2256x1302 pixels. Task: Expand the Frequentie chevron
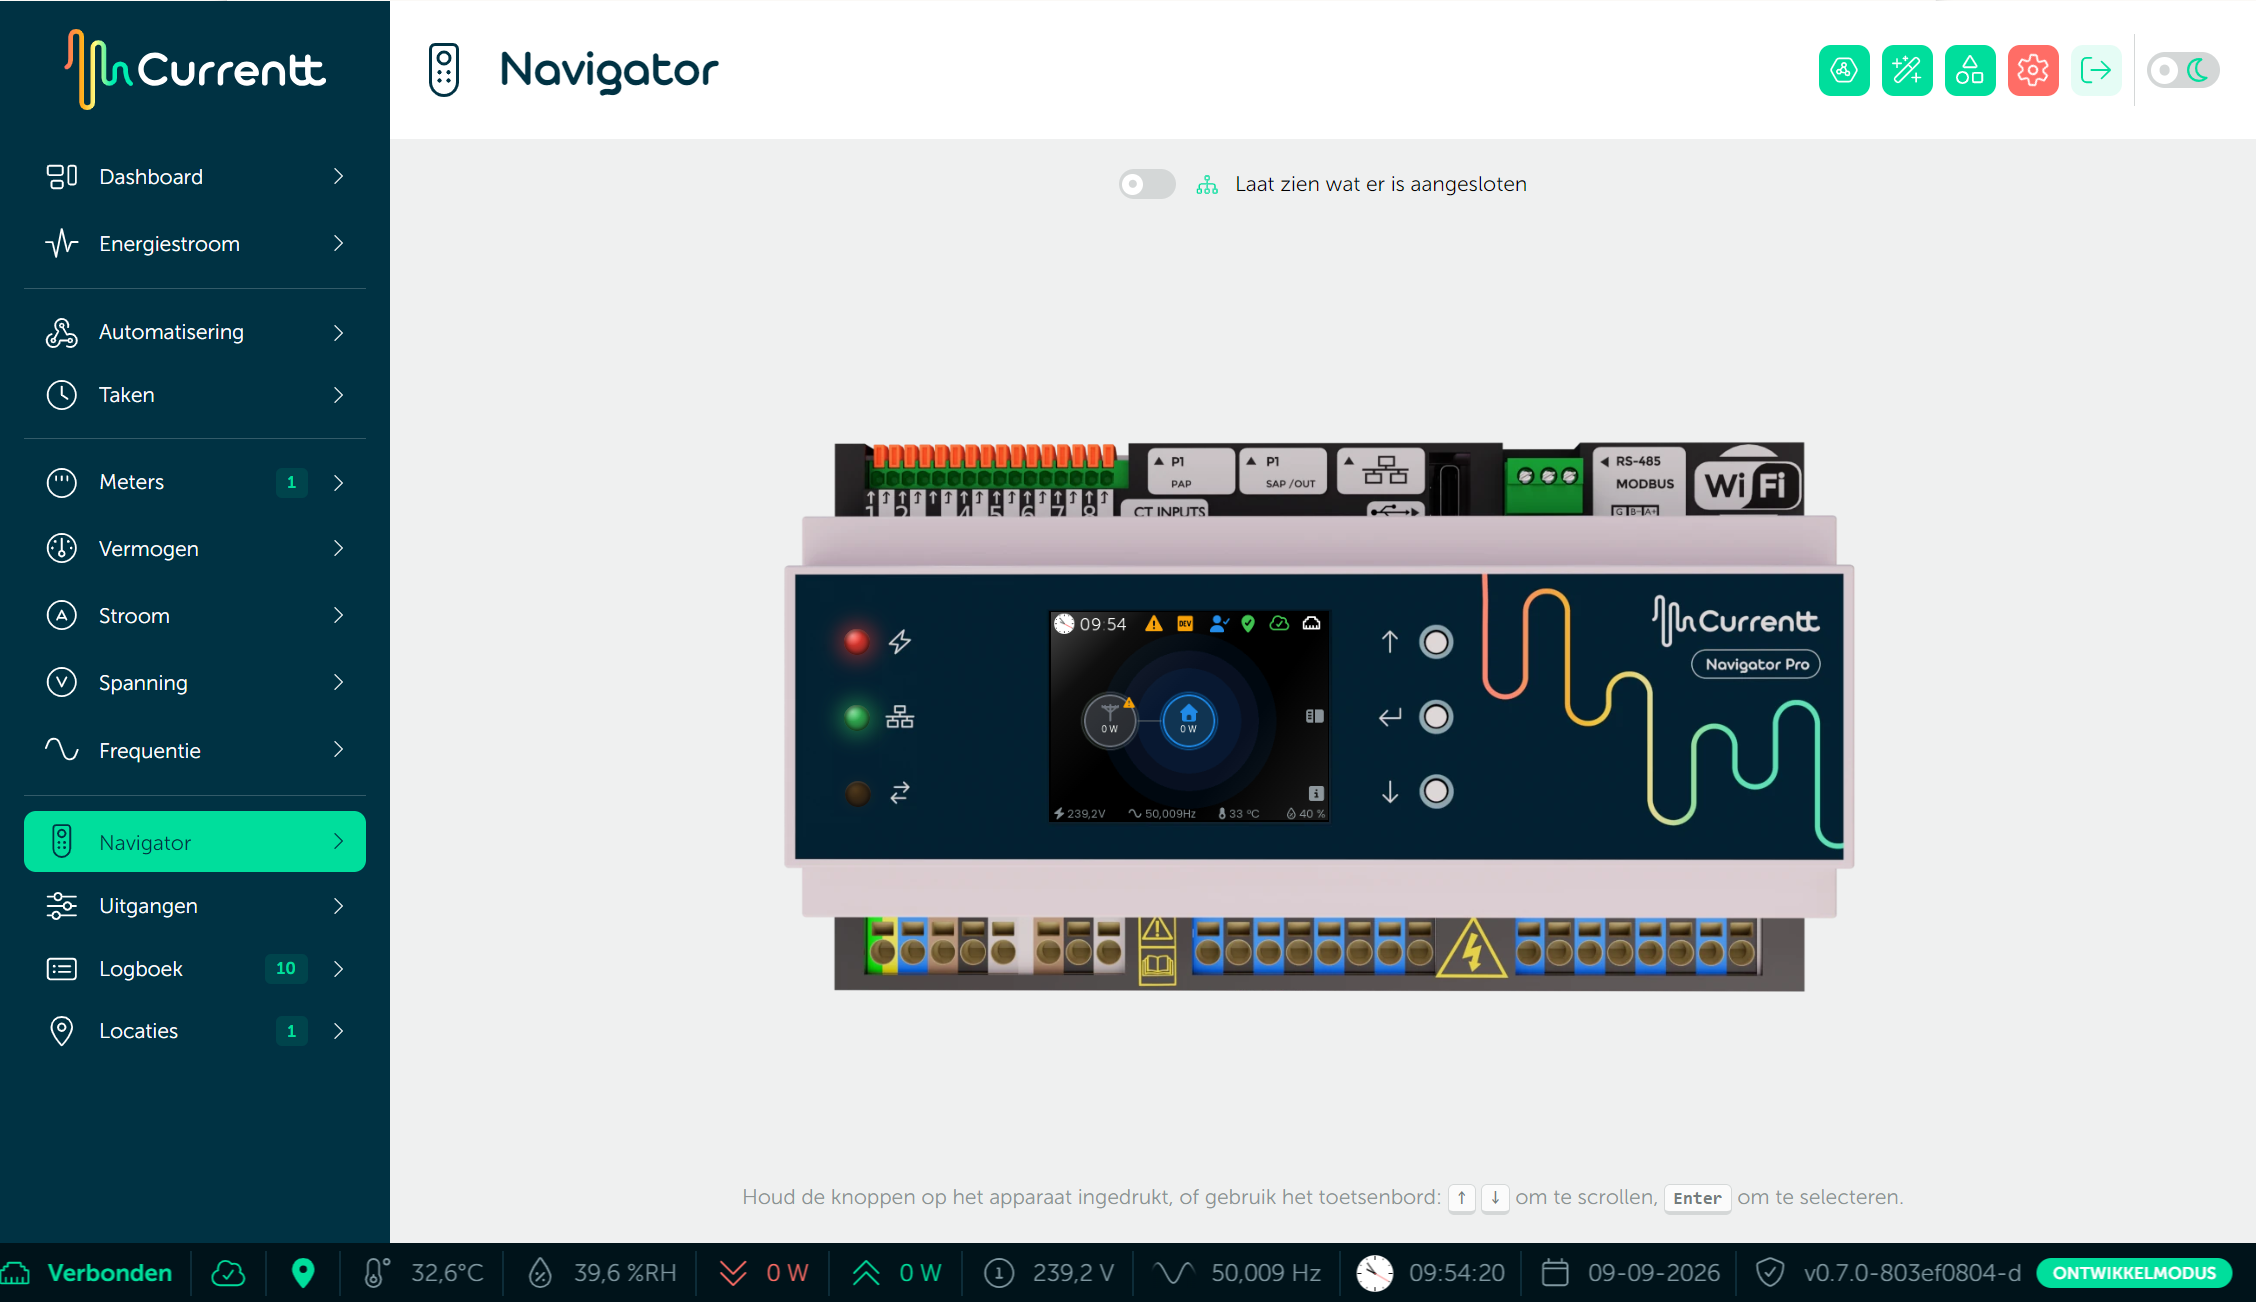339,750
